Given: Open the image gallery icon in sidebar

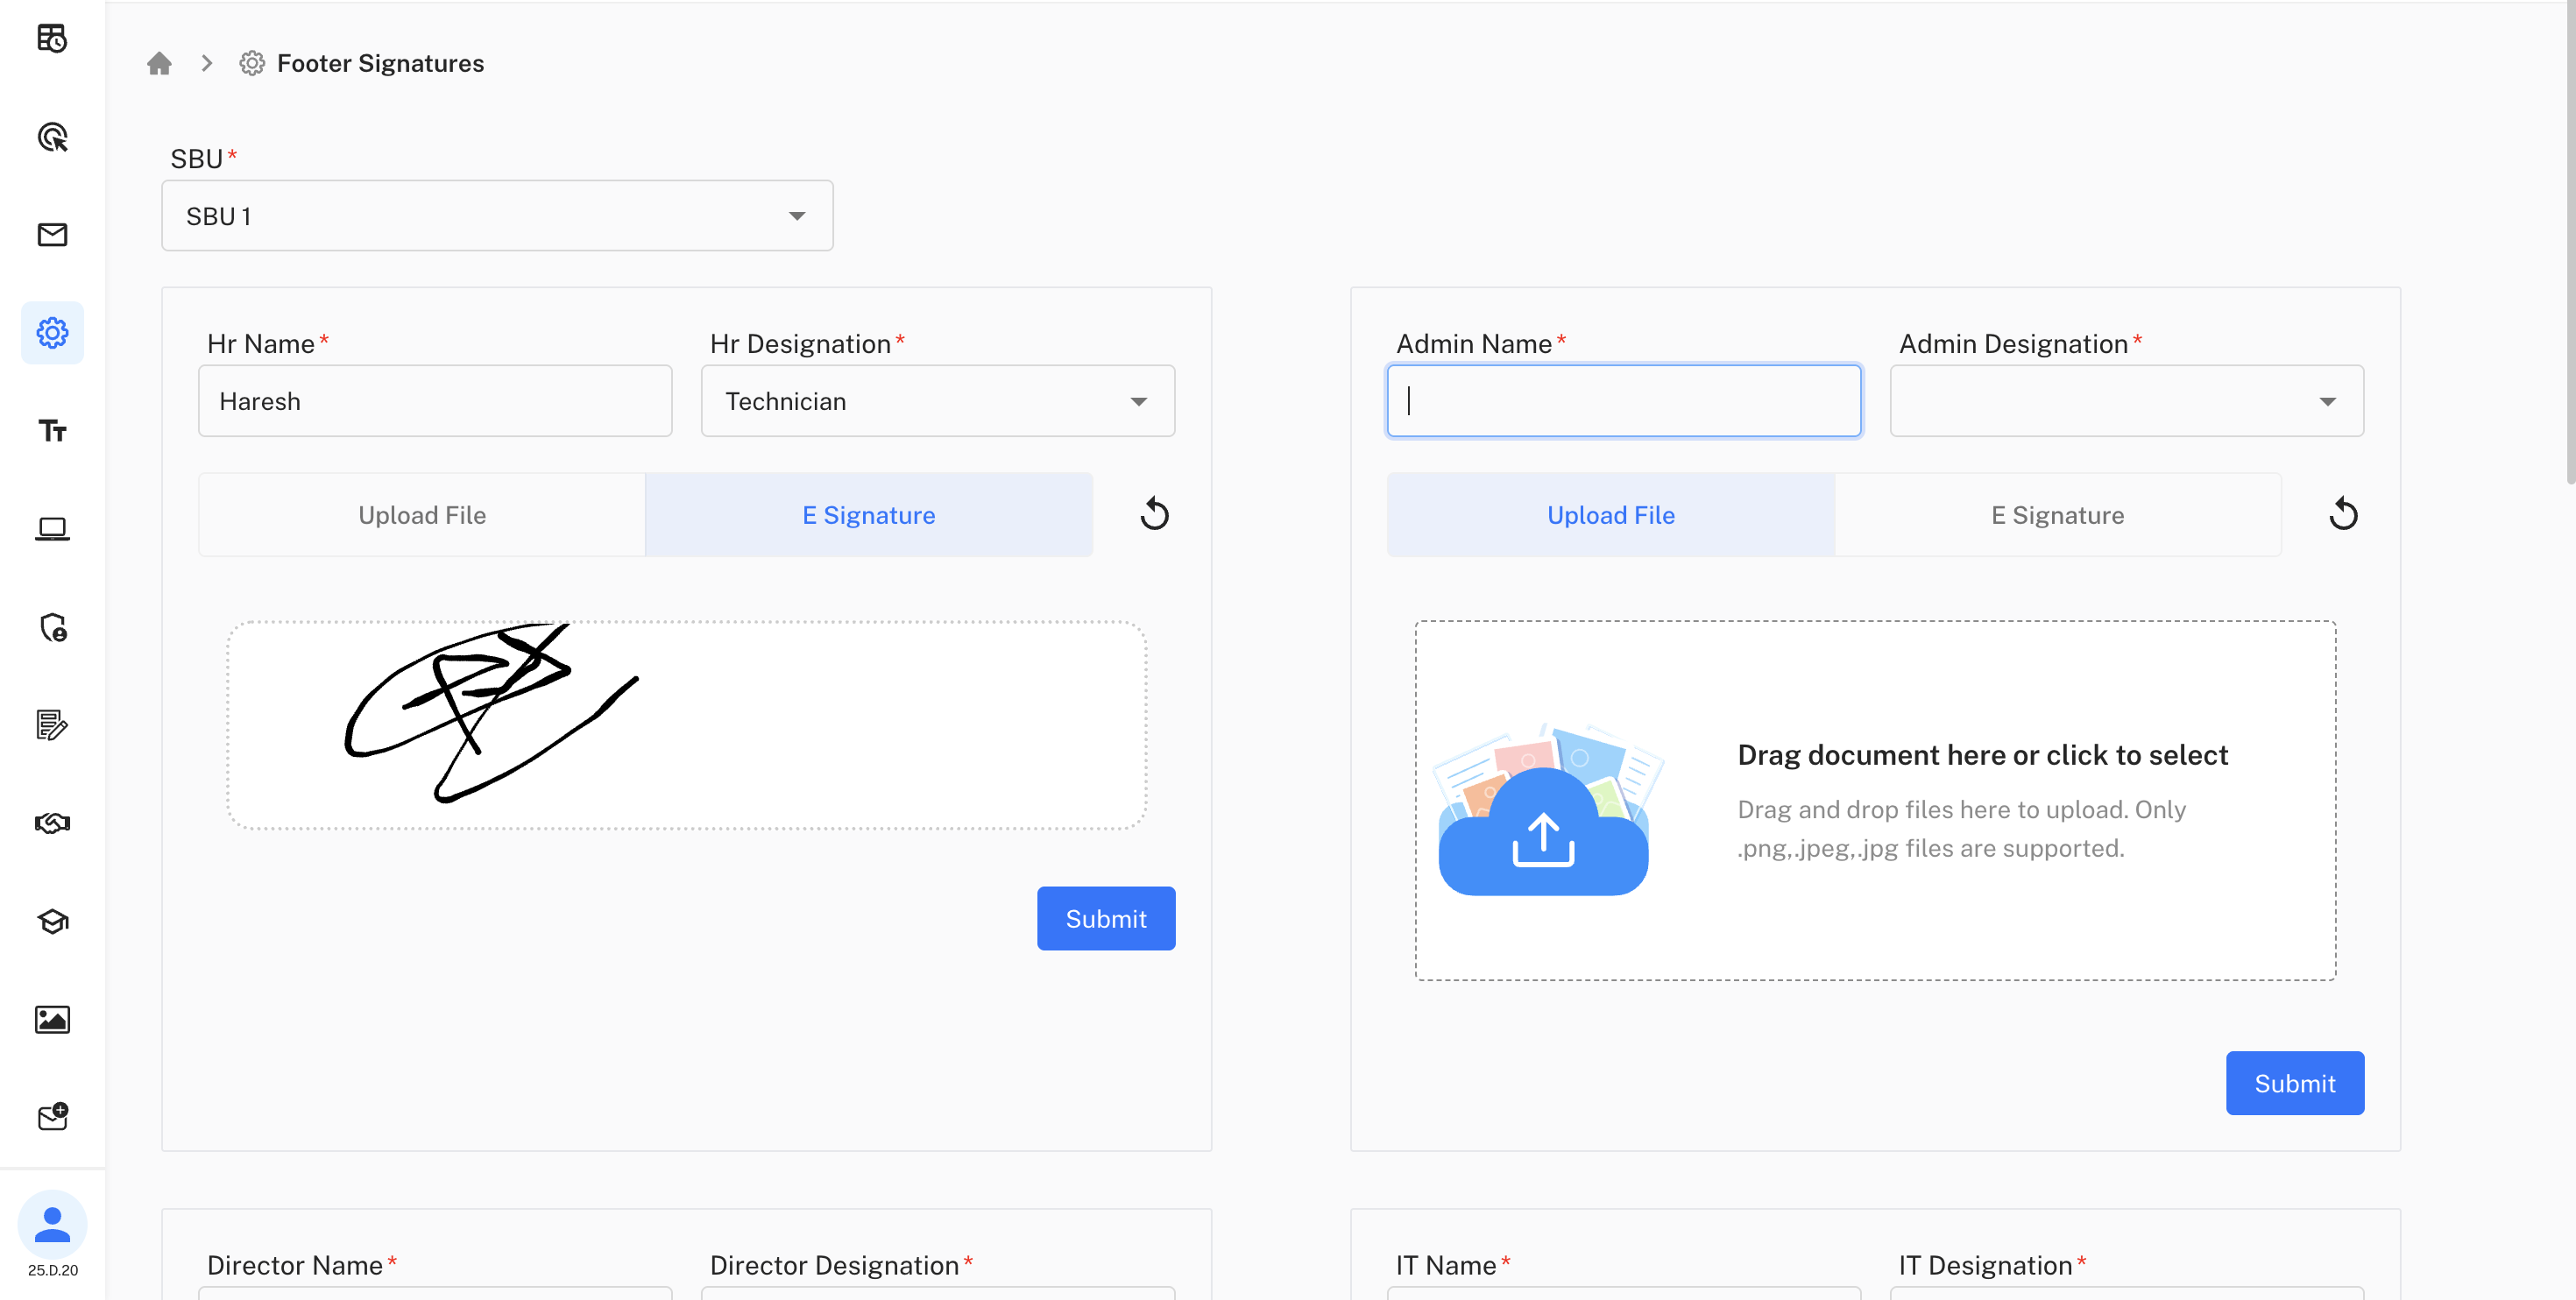Looking at the screenshot, I should pos(52,1019).
